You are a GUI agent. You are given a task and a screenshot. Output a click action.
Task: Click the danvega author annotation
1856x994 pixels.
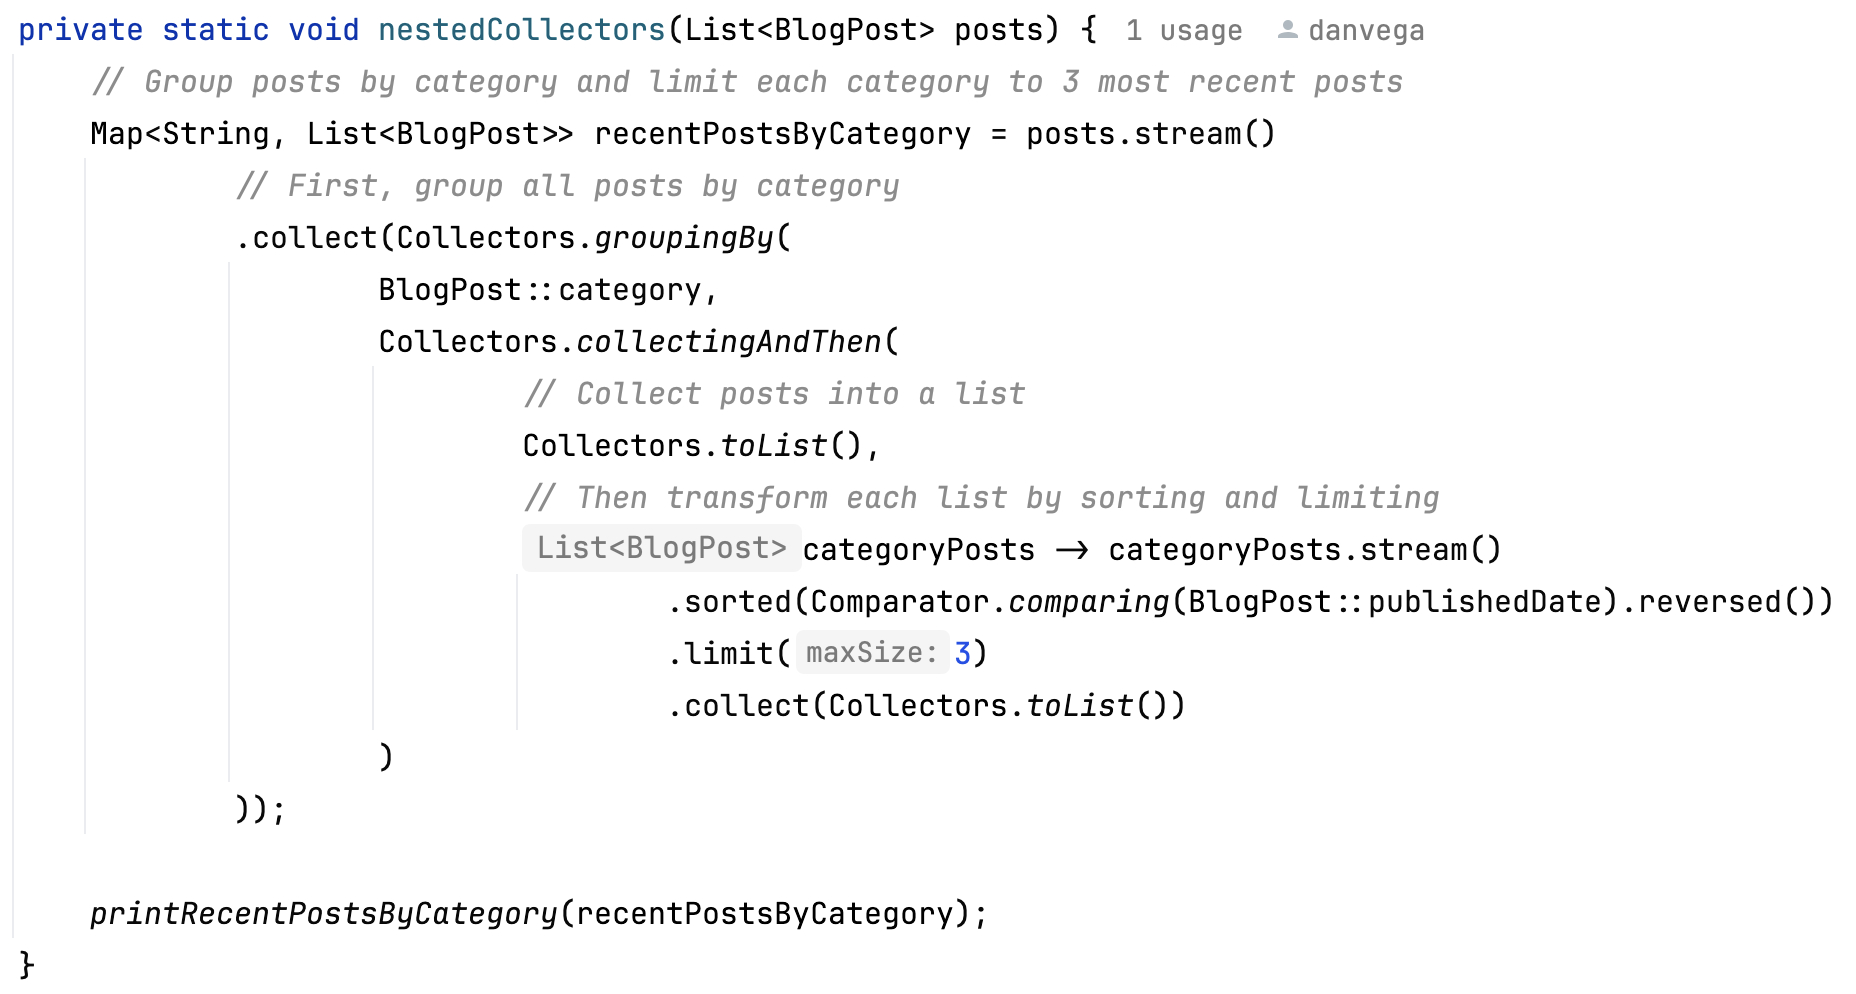(1366, 31)
